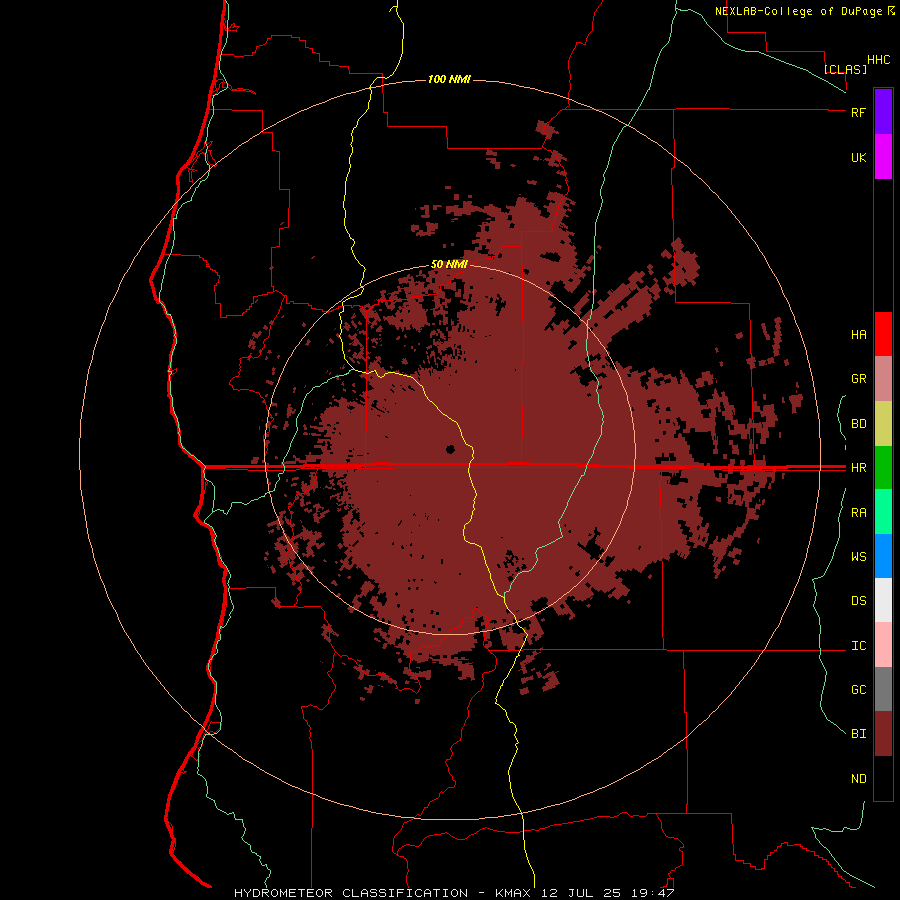Click the magenta UK color swatch
The width and height of the screenshot is (900, 900).
point(883,156)
